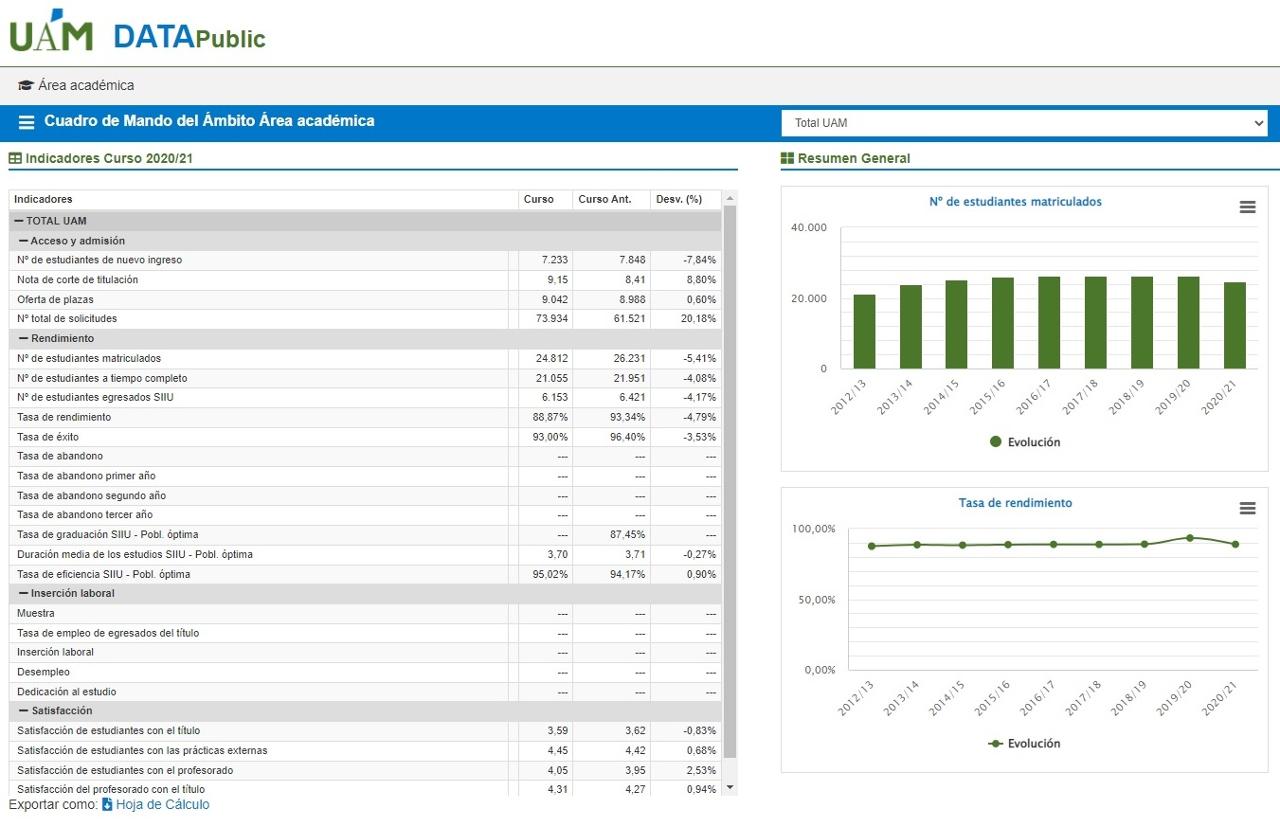Image resolution: width=1280 pixels, height=827 pixels.
Task: Click the Resumen General grid icon
Action: click(787, 159)
